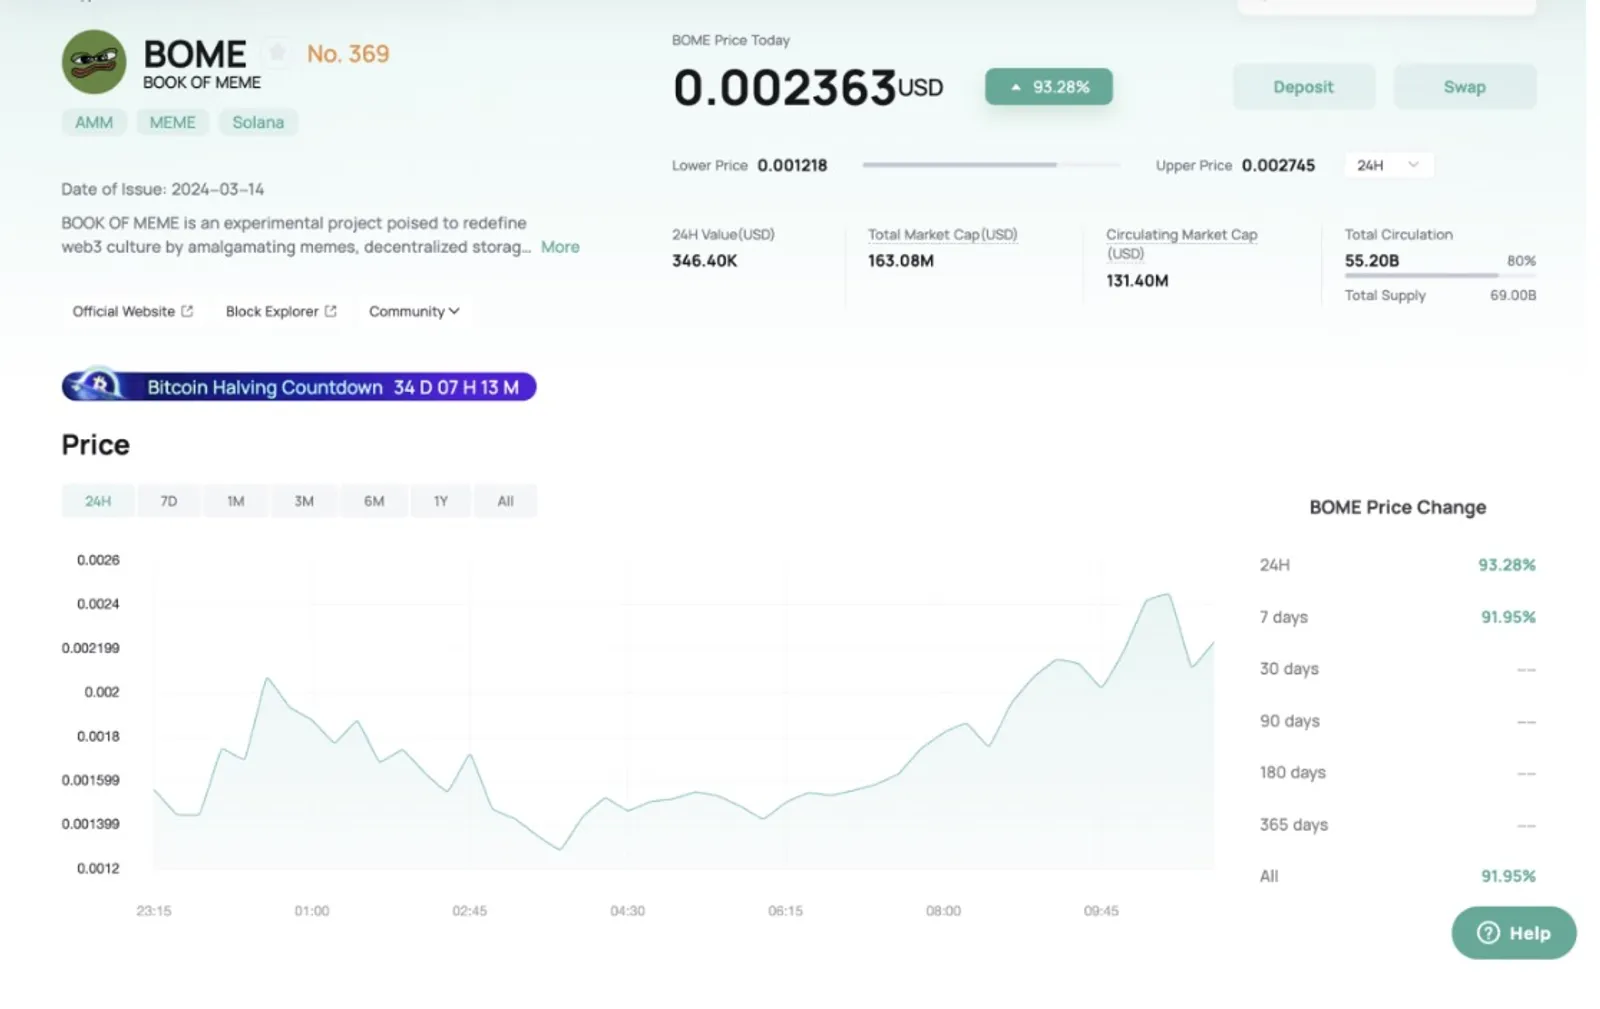This screenshot has width=1600, height=1009.
Task: Click the Upper Price value 0.002745
Action: click(1278, 166)
